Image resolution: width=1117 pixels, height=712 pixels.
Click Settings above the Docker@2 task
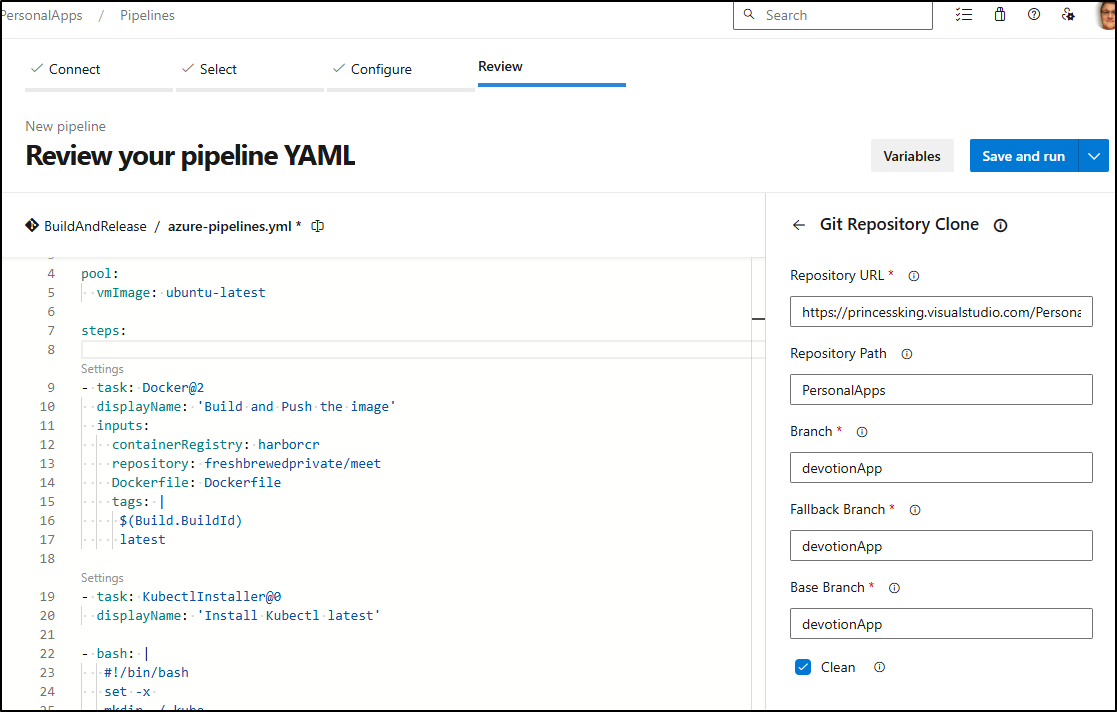[102, 368]
